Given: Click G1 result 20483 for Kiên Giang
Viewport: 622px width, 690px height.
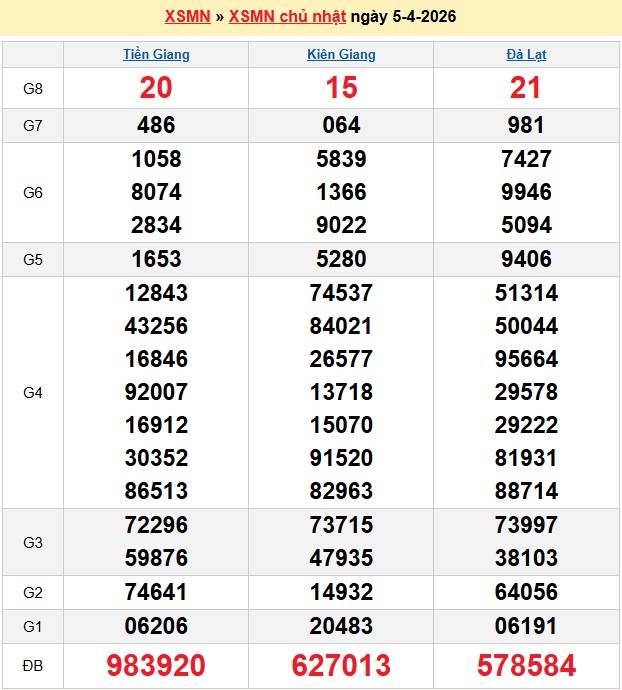Looking at the screenshot, I should [341, 626].
